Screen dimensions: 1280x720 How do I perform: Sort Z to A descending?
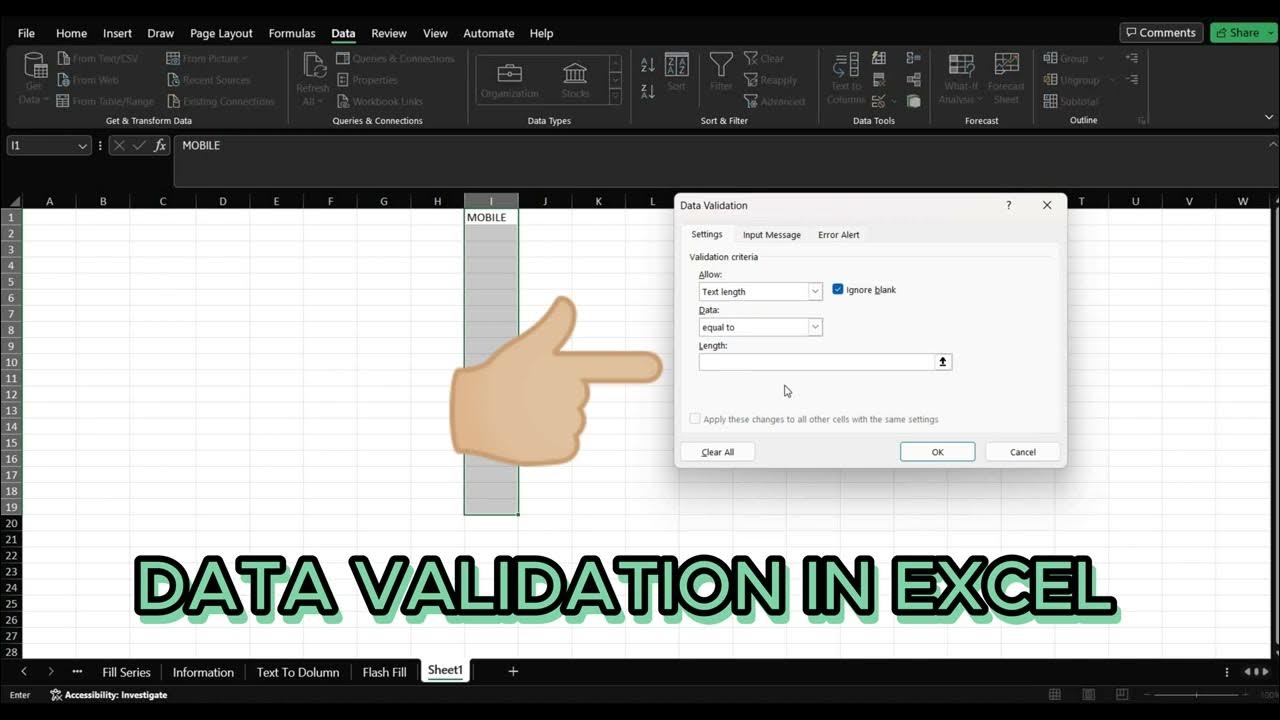coord(647,91)
